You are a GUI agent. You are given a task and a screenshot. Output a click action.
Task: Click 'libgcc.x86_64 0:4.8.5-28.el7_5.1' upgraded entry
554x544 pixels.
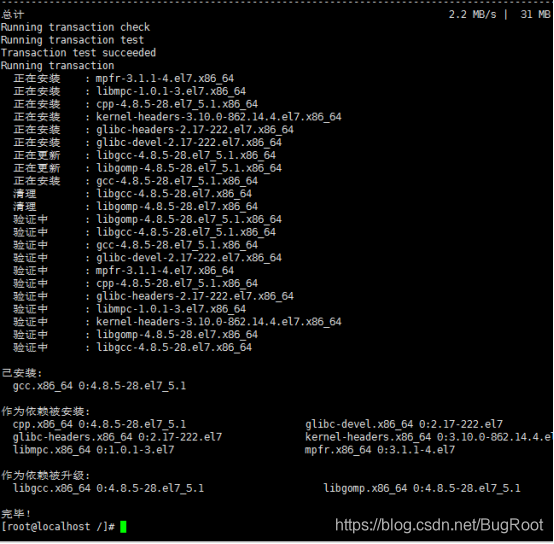click(108, 488)
